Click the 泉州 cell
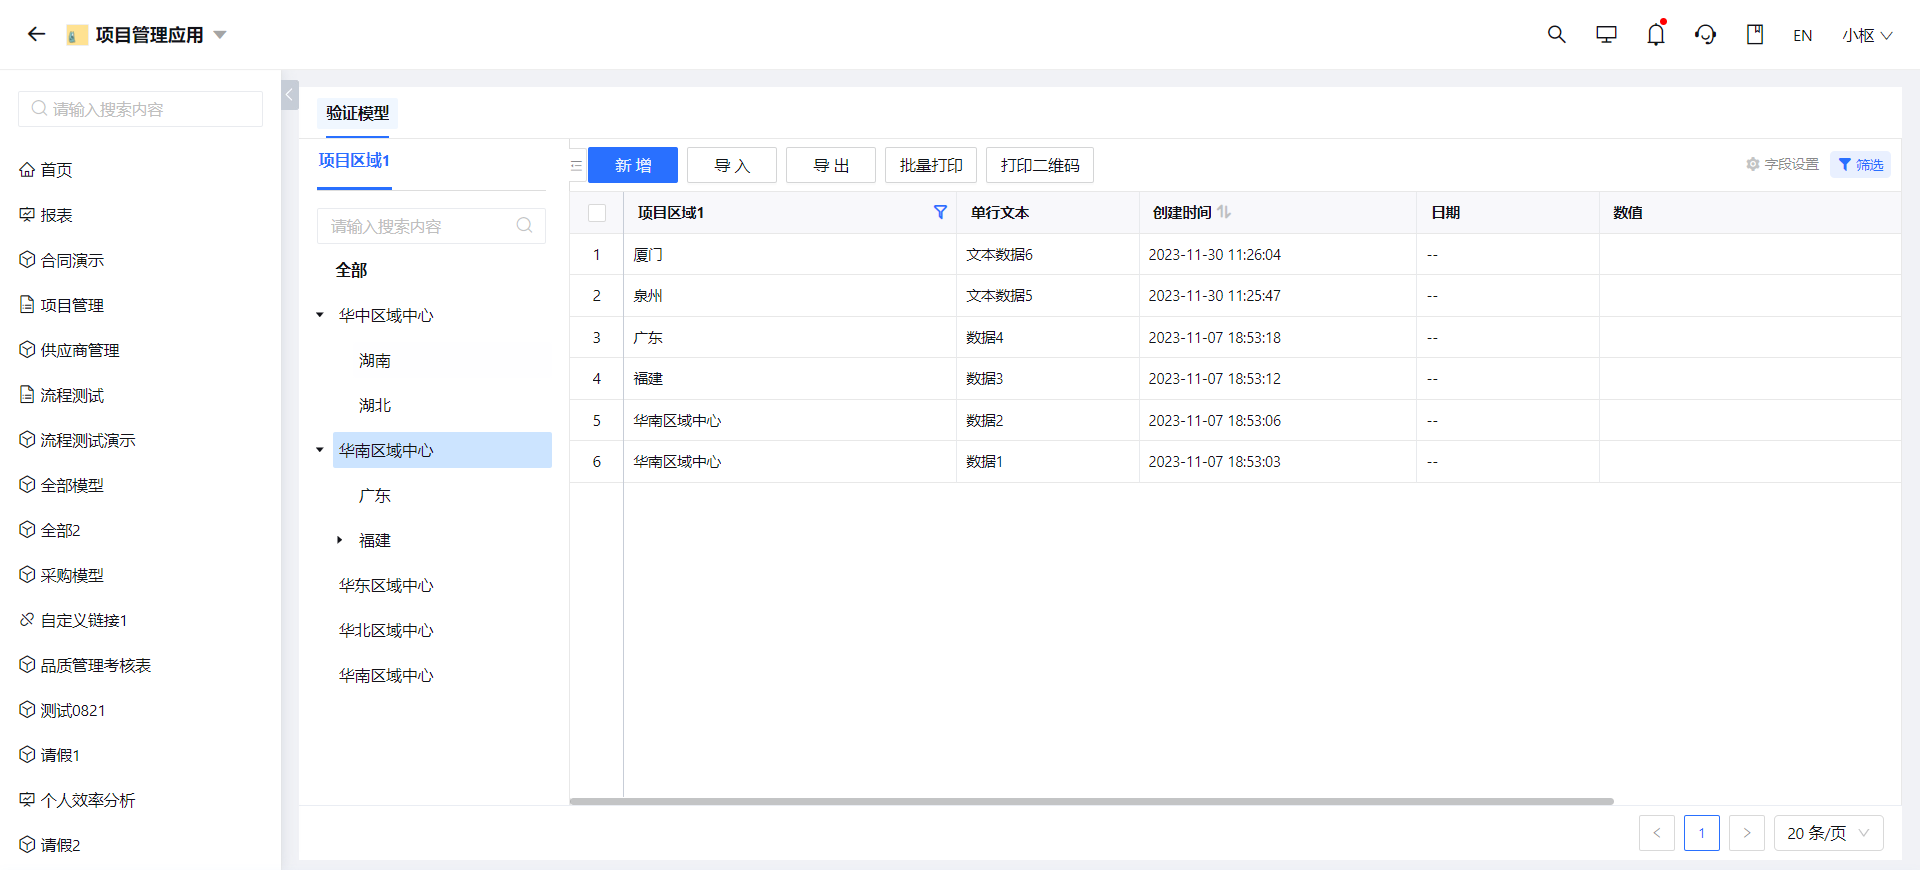 [x=790, y=296]
